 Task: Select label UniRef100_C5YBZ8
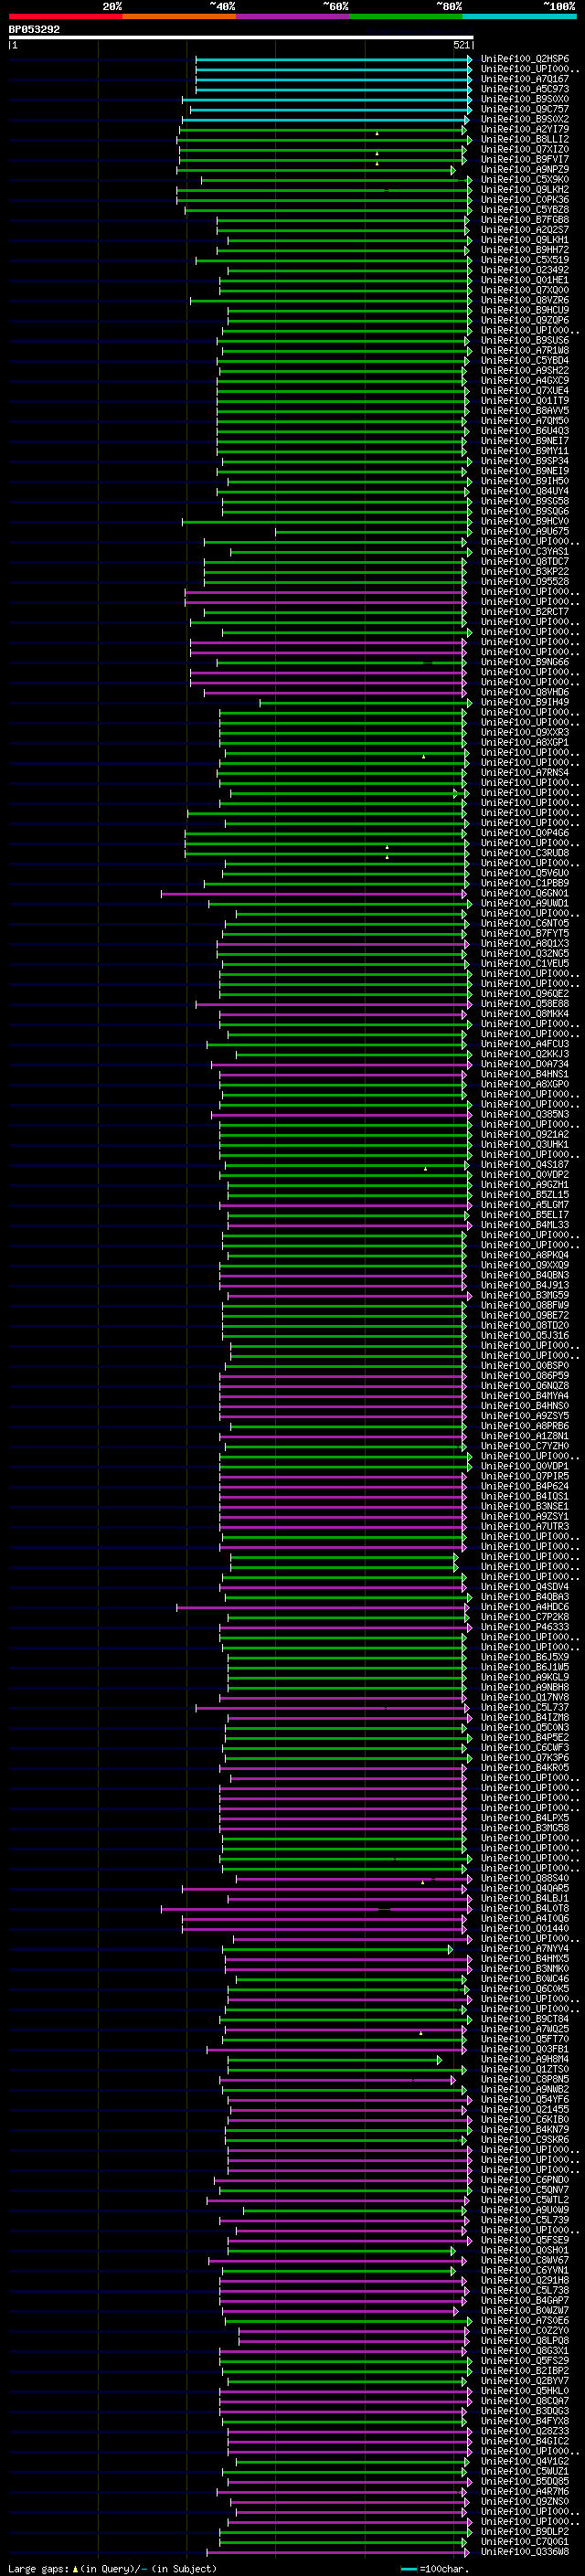(x=525, y=210)
